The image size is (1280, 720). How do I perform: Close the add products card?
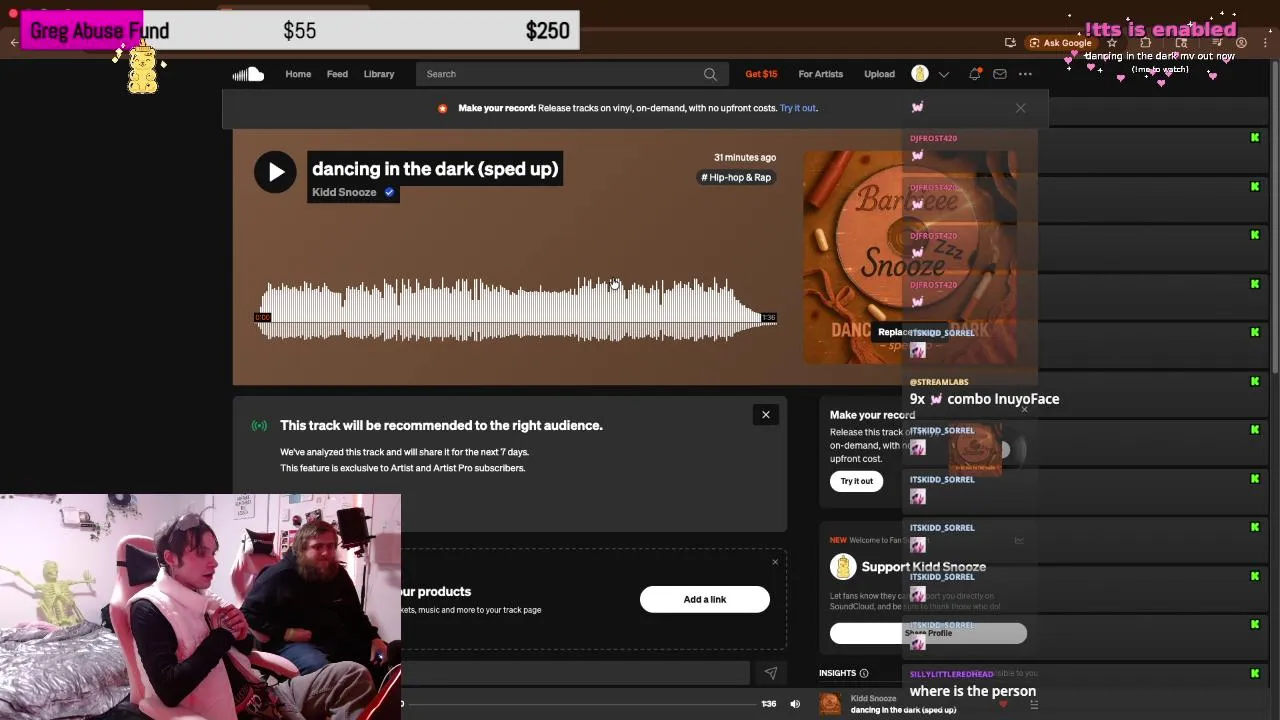774,562
